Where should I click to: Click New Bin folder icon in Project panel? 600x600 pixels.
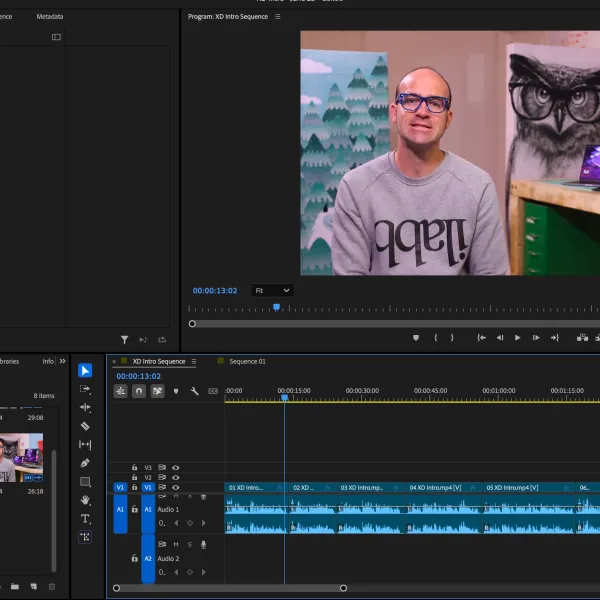coord(15,586)
